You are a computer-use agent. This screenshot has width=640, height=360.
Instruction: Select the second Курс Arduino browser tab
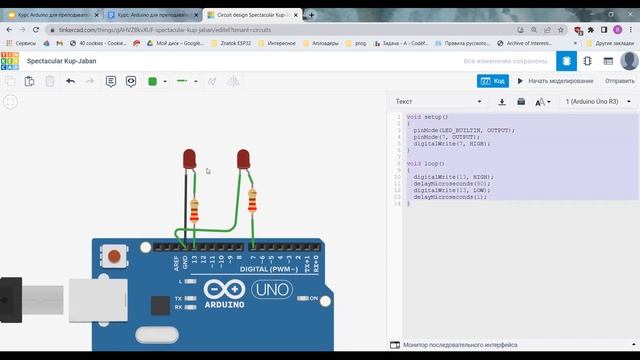(x=153, y=15)
